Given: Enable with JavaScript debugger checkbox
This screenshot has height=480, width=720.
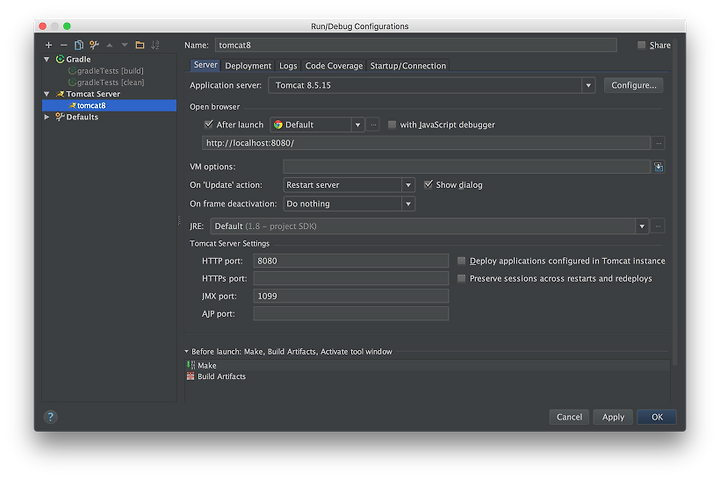Looking at the screenshot, I should (x=392, y=124).
